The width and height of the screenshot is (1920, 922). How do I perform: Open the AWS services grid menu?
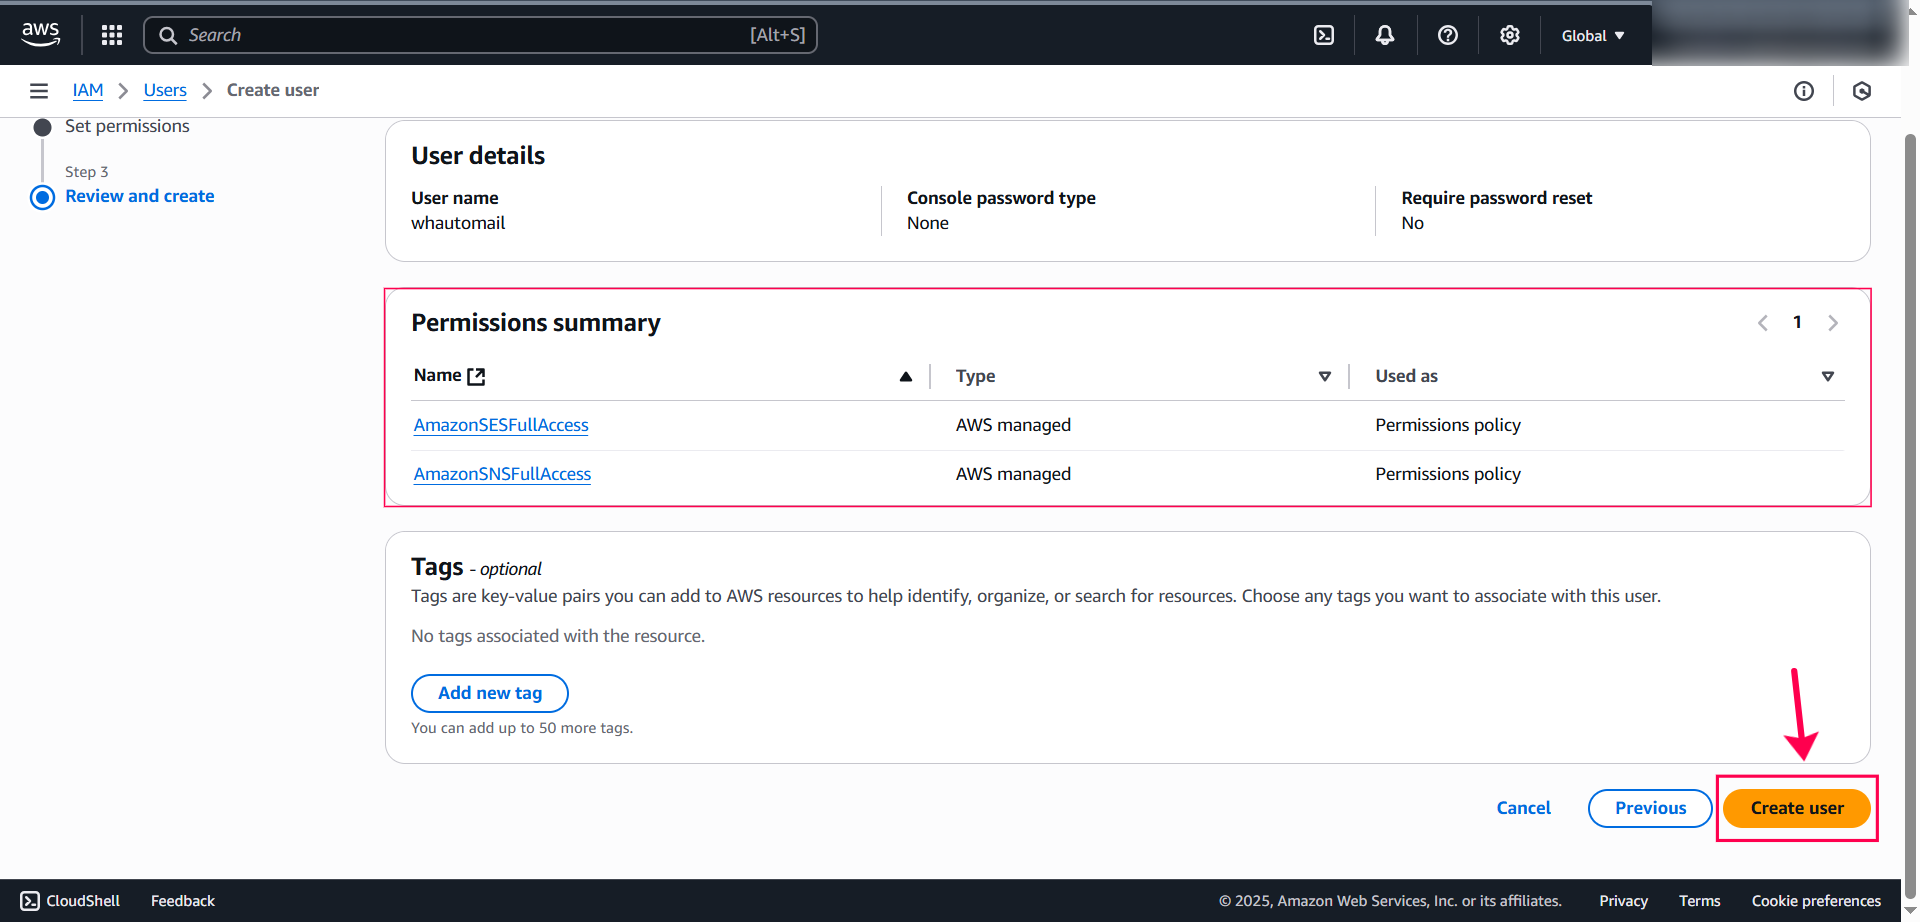pyautogui.click(x=111, y=34)
